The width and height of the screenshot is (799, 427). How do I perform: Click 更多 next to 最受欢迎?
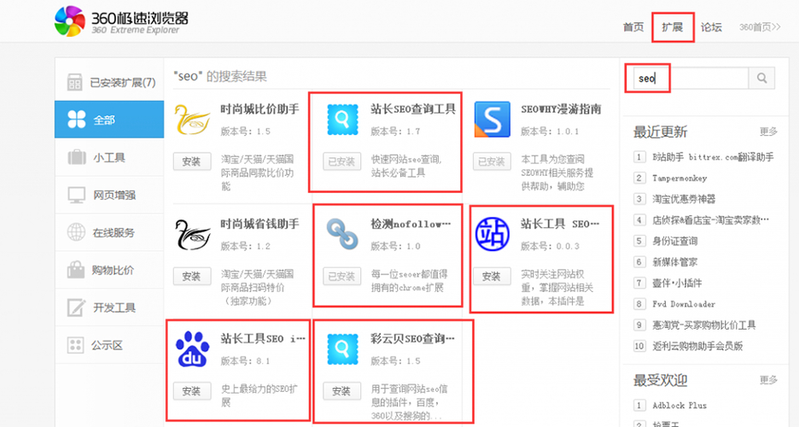768,380
